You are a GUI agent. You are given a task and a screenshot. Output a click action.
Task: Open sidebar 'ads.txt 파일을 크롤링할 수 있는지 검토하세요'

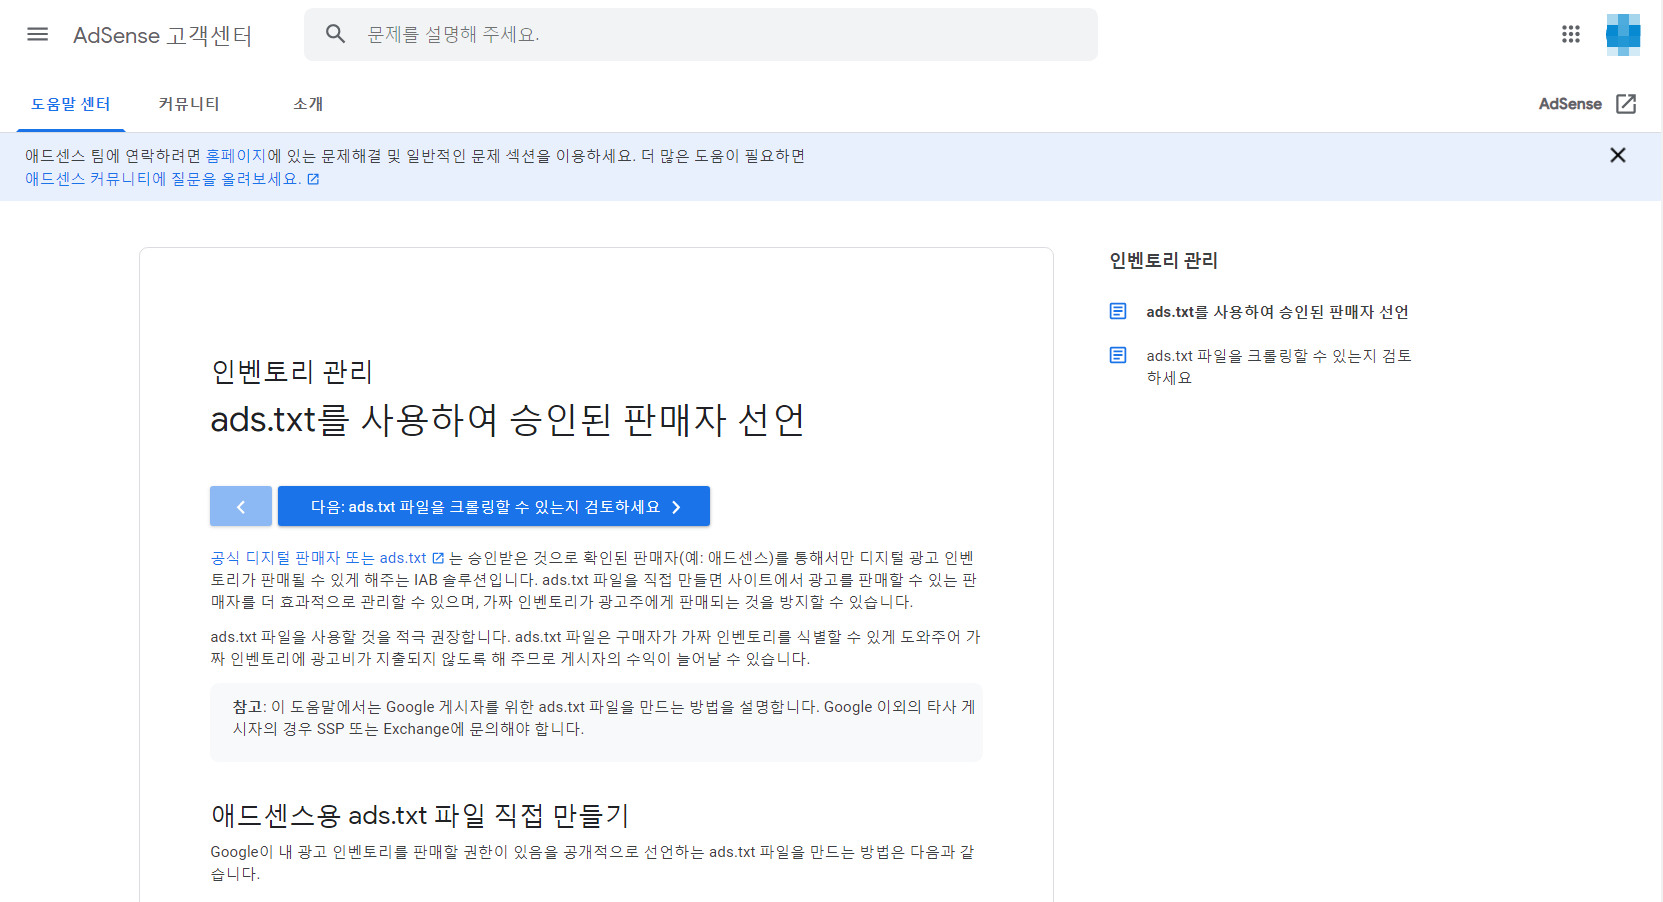point(1278,367)
